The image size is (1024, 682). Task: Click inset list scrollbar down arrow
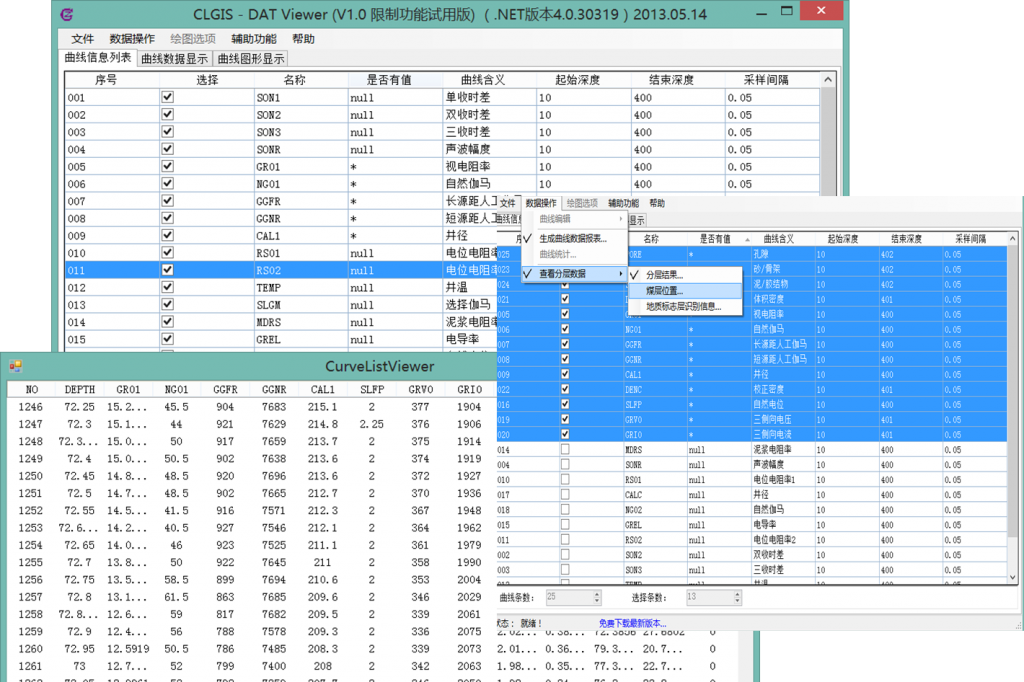click(1013, 577)
